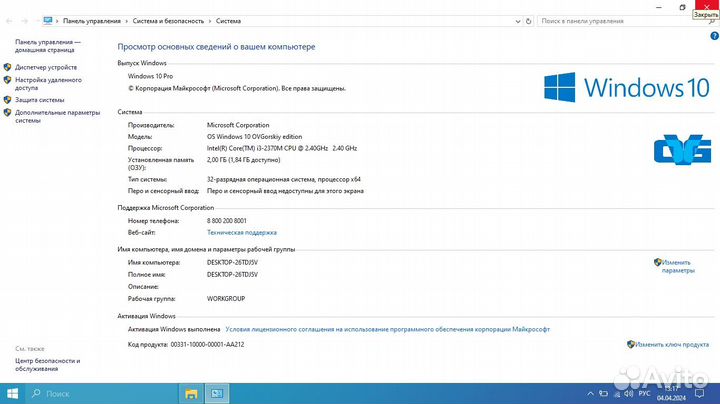Click the WORKGROUP value
This screenshot has width=720, height=404.
click(226, 298)
